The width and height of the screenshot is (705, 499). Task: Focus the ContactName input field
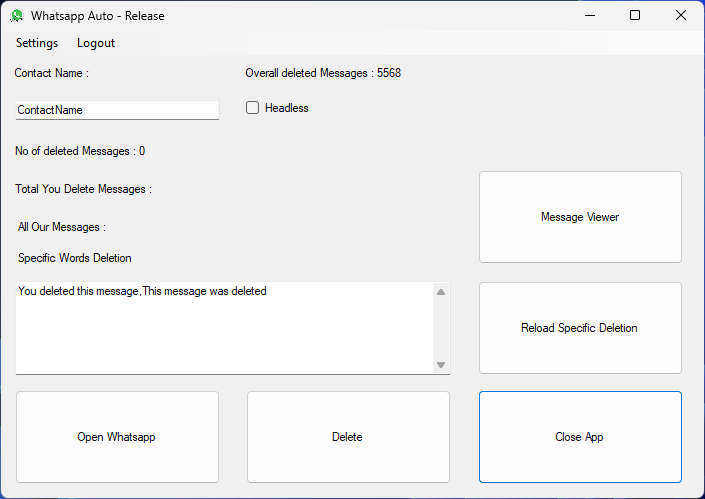[117, 110]
